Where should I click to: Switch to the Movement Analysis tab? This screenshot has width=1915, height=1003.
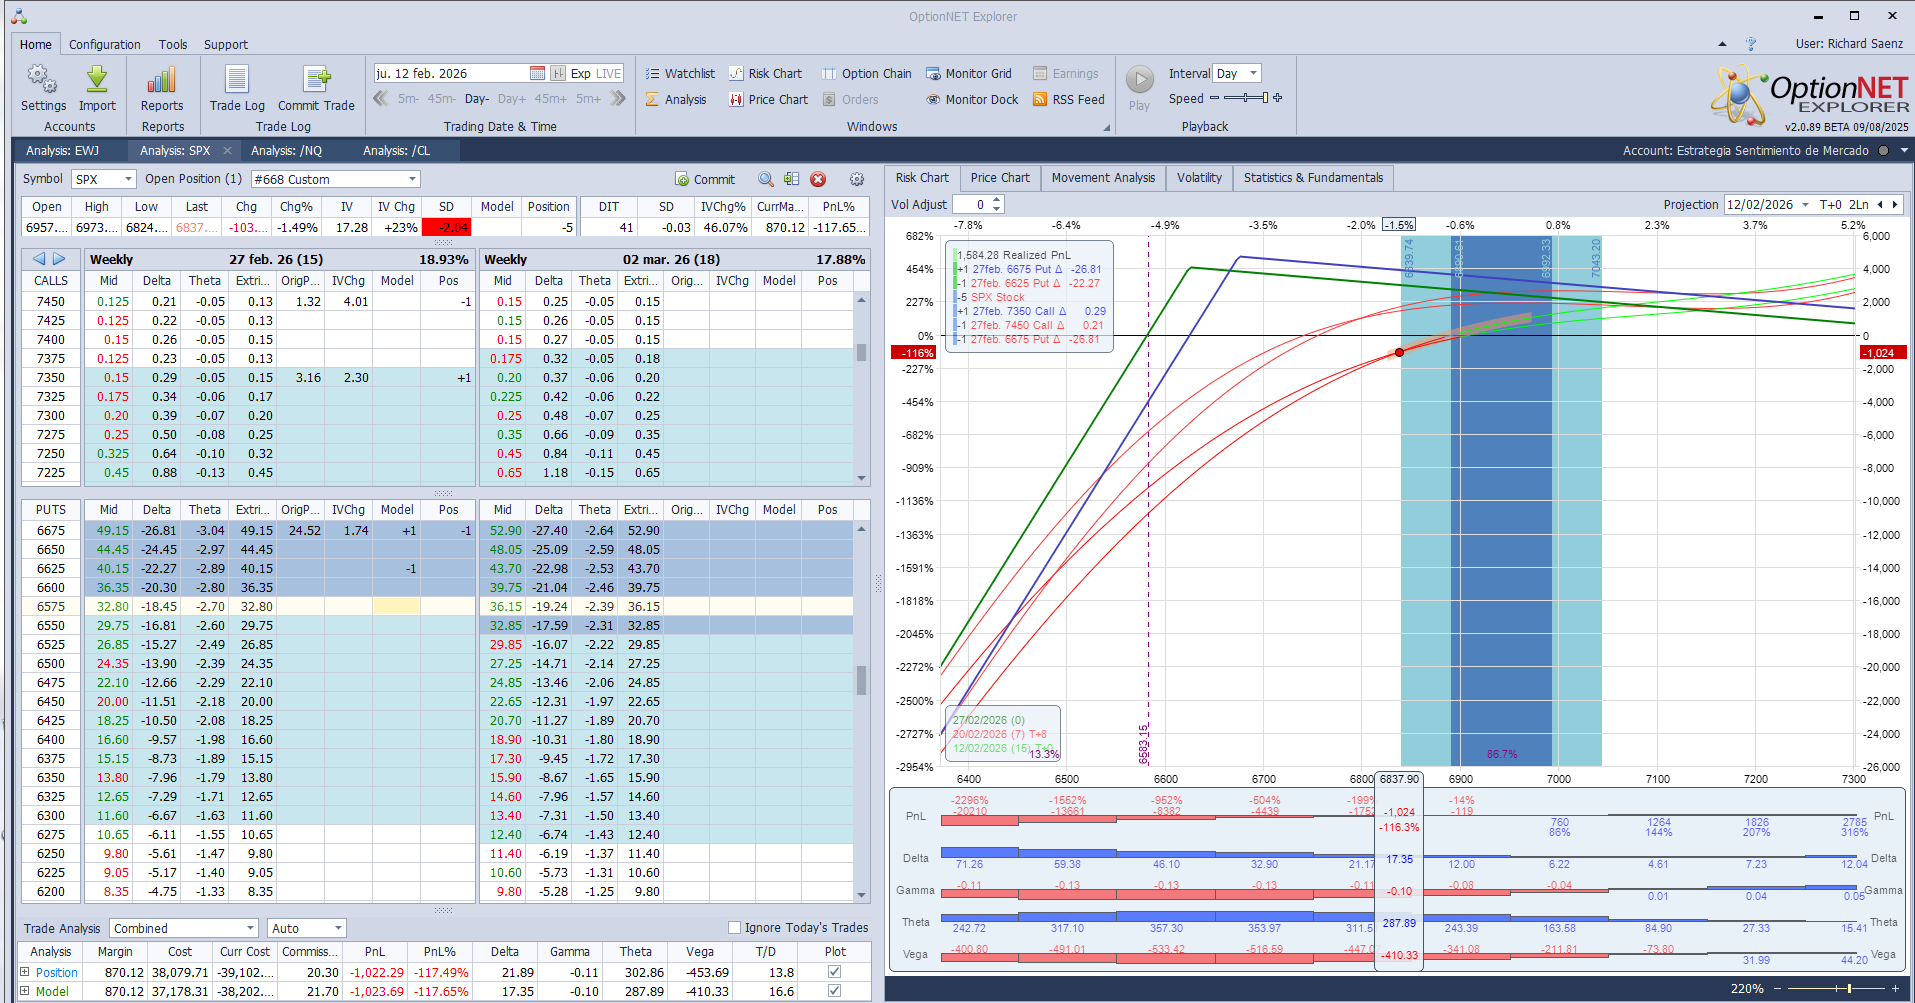pyautogui.click(x=1103, y=178)
